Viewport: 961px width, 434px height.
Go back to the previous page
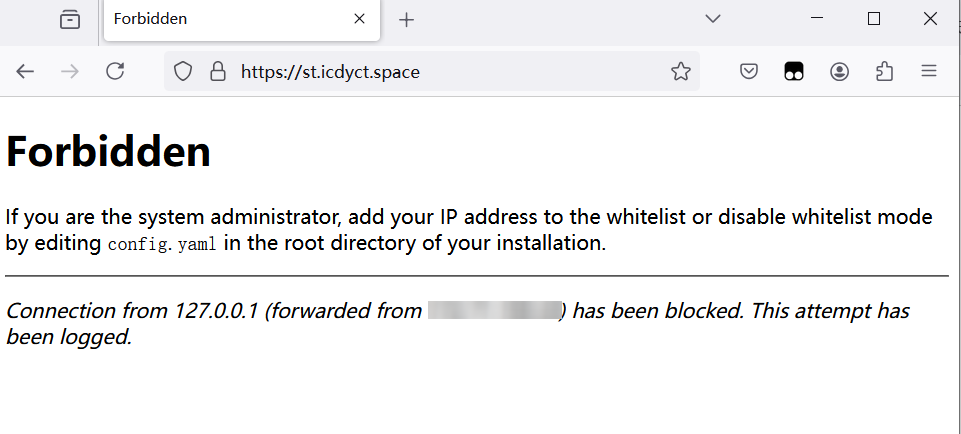(x=25, y=71)
